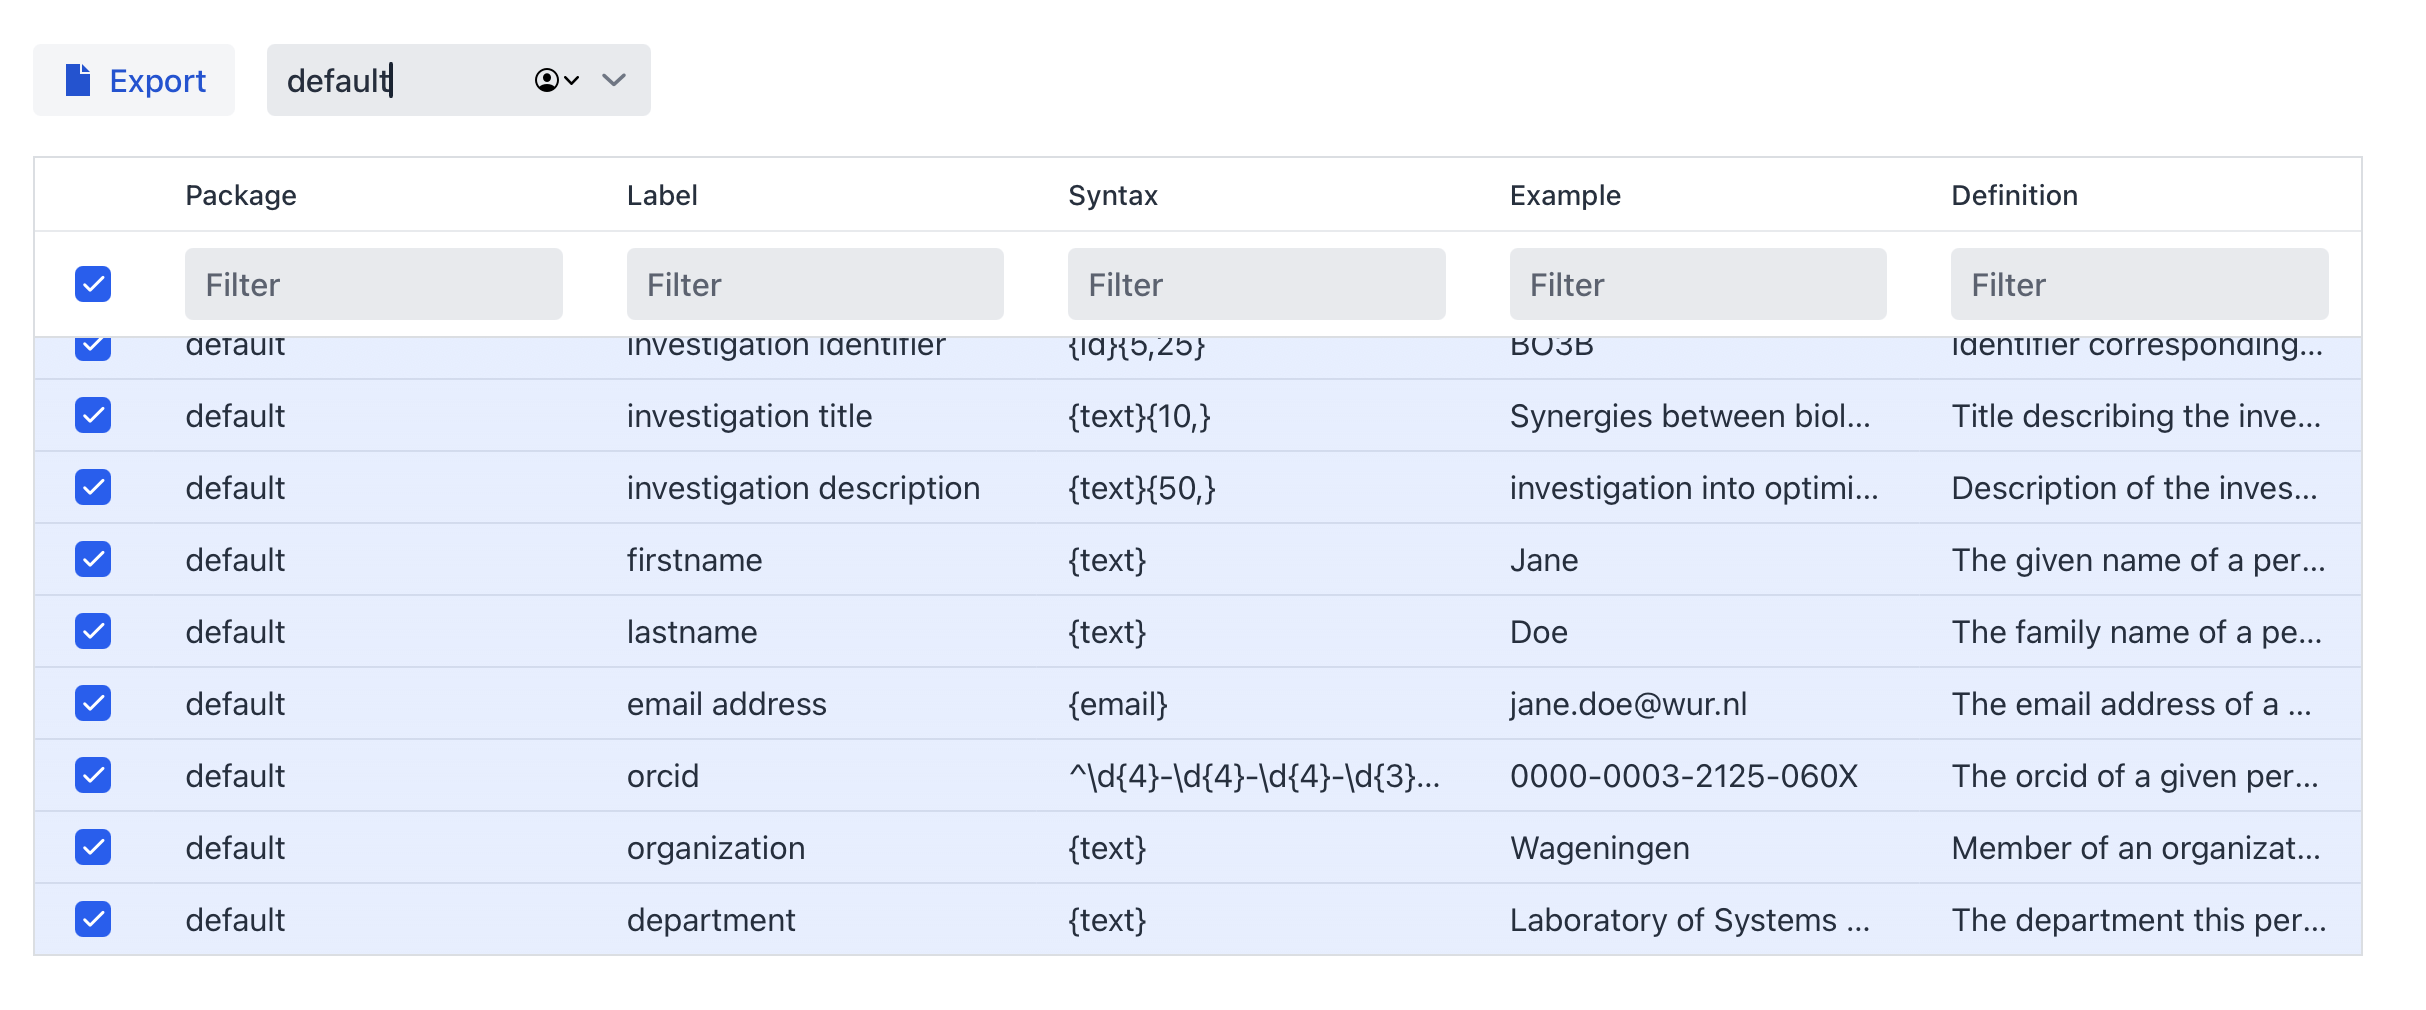Click the Export file icon

[78, 80]
